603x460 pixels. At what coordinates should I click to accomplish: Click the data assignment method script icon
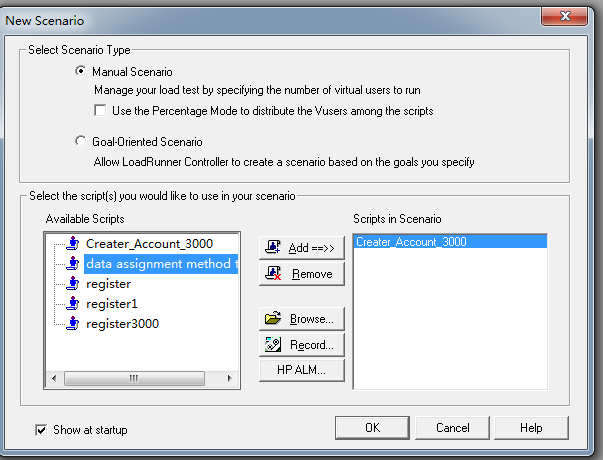click(72, 263)
